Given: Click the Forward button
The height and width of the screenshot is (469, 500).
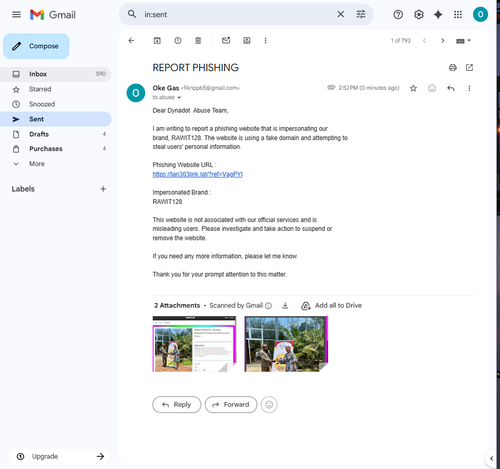Looking at the screenshot, I should [x=231, y=405].
